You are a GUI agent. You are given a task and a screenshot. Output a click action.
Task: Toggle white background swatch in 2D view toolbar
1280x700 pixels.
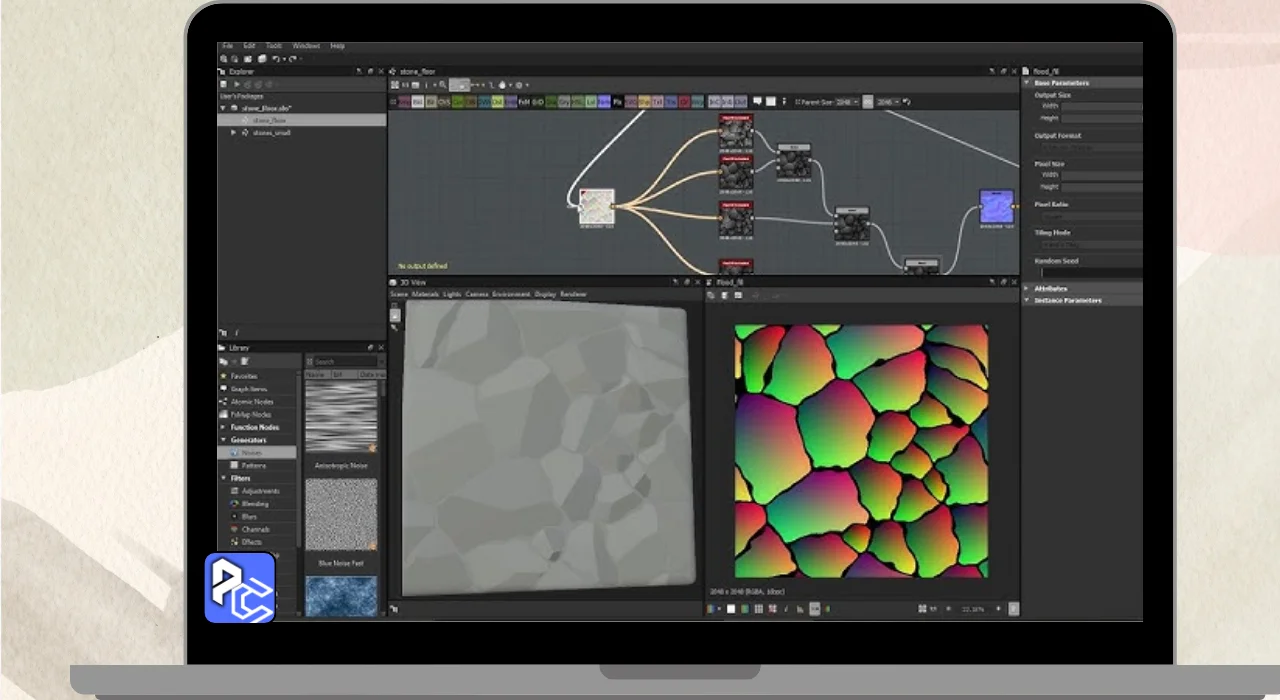731,608
